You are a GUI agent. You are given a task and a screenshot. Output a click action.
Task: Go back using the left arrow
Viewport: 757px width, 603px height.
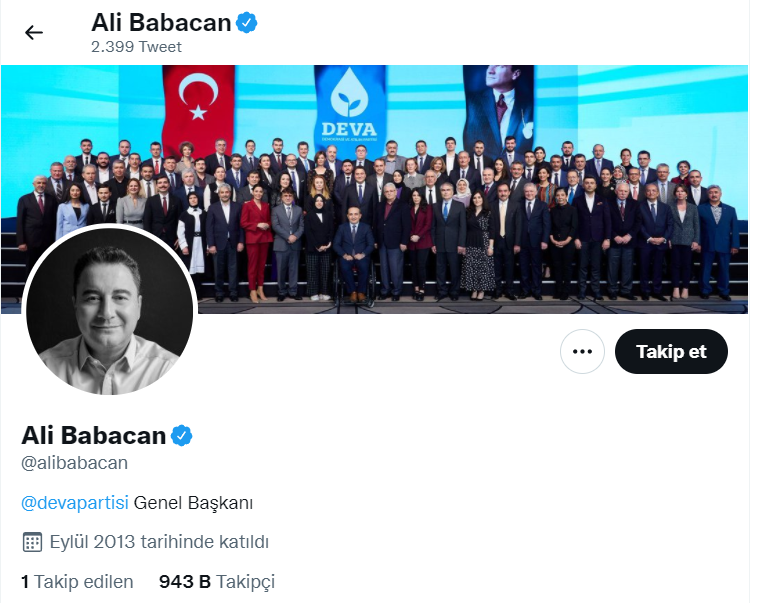point(34,32)
